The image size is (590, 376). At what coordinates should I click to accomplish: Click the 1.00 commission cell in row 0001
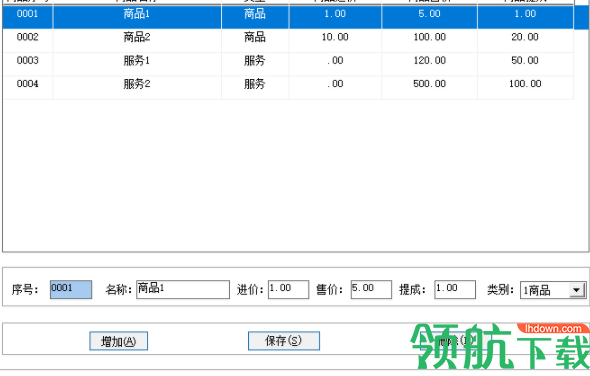point(525,17)
